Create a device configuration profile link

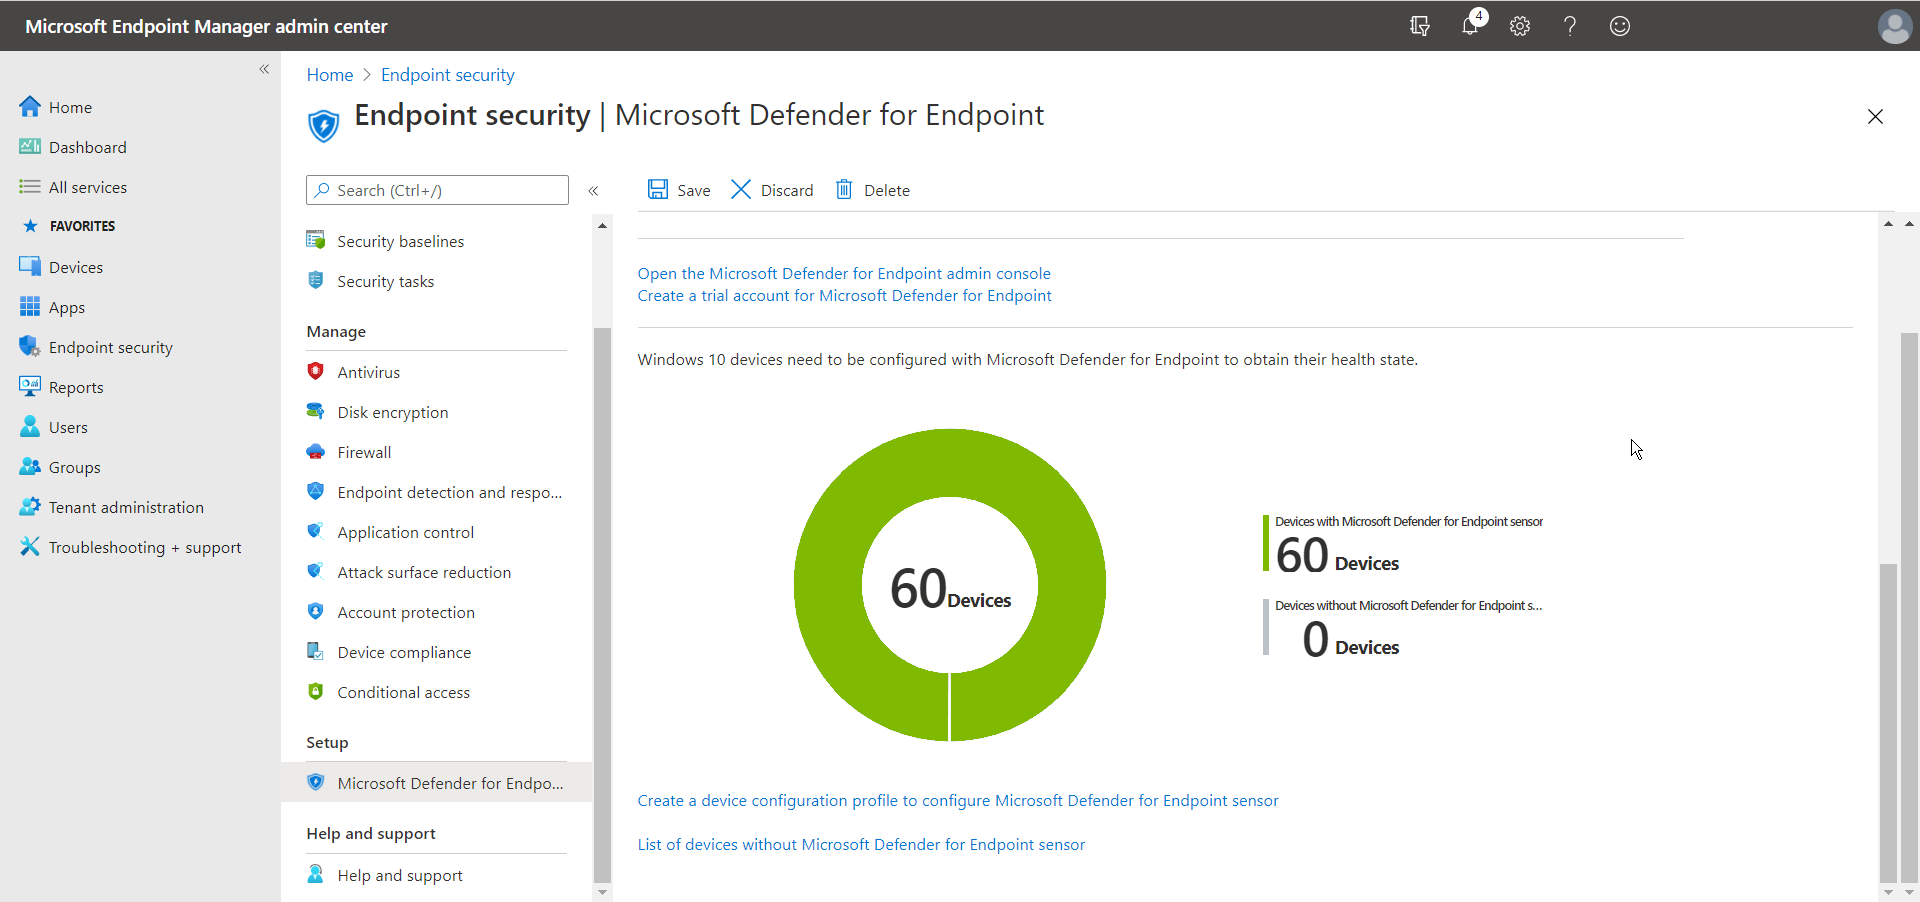coord(958,800)
